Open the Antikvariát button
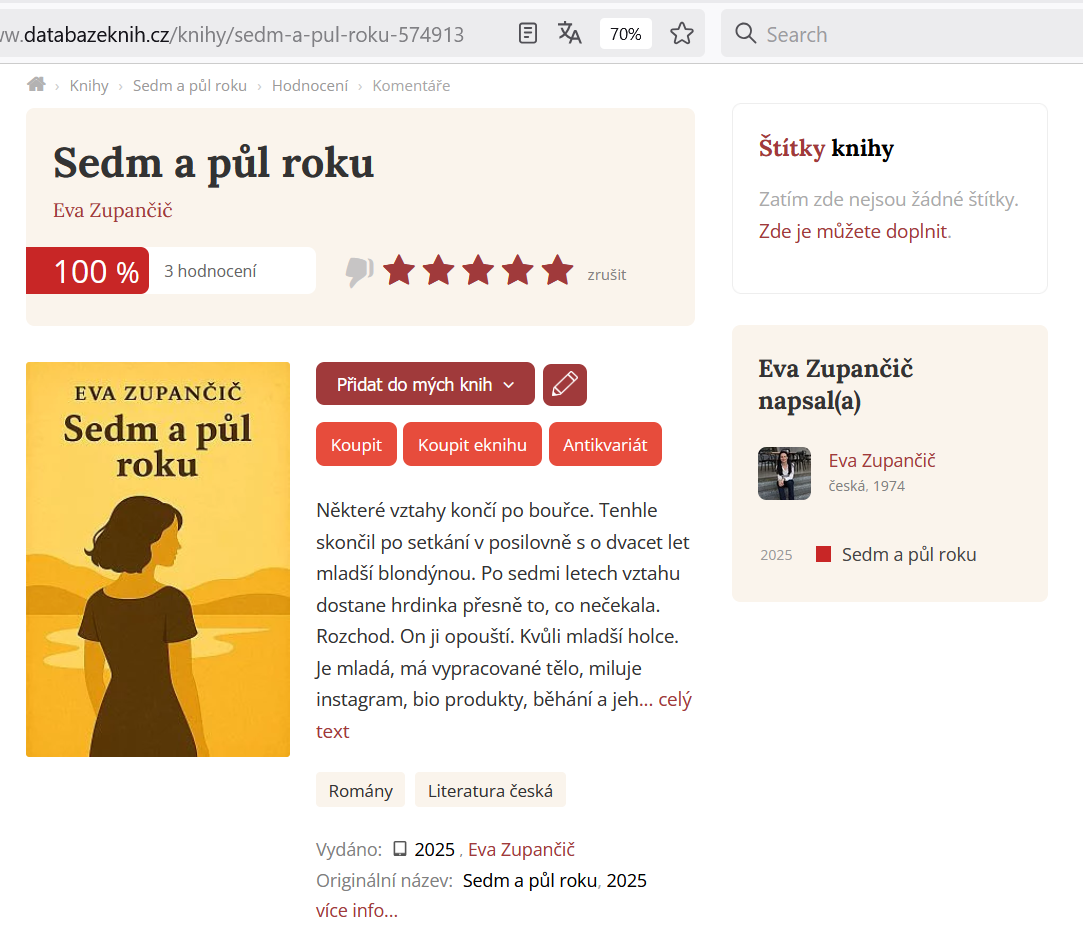Image resolution: width=1083 pixels, height=937 pixels. pyautogui.click(x=605, y=445)
